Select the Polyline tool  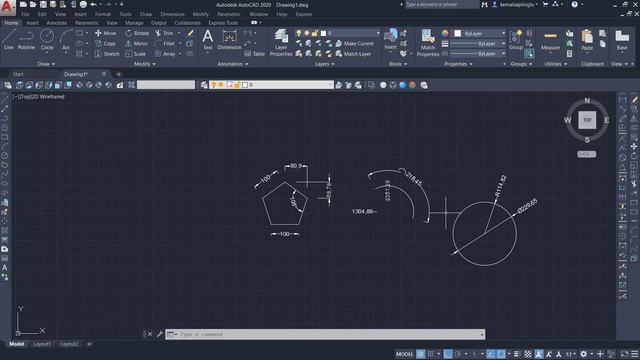click(26, 40)
